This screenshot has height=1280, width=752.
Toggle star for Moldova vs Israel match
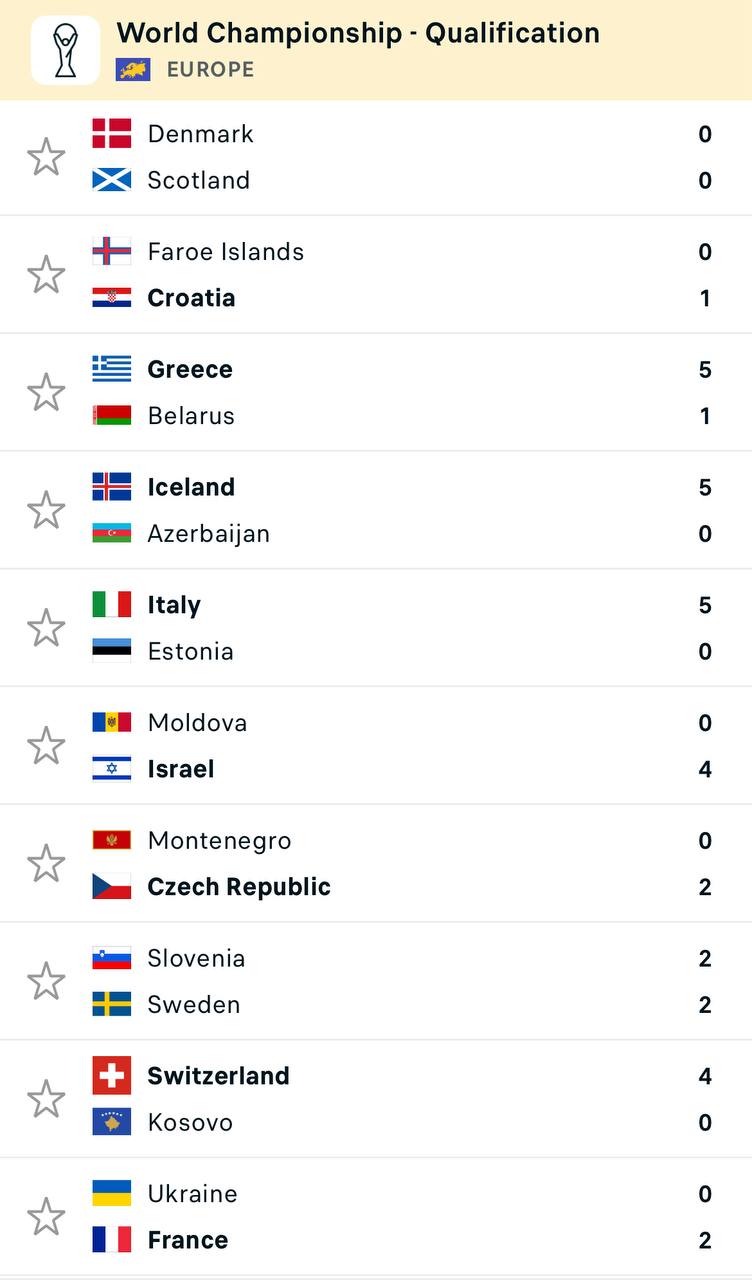pos(46,746)
